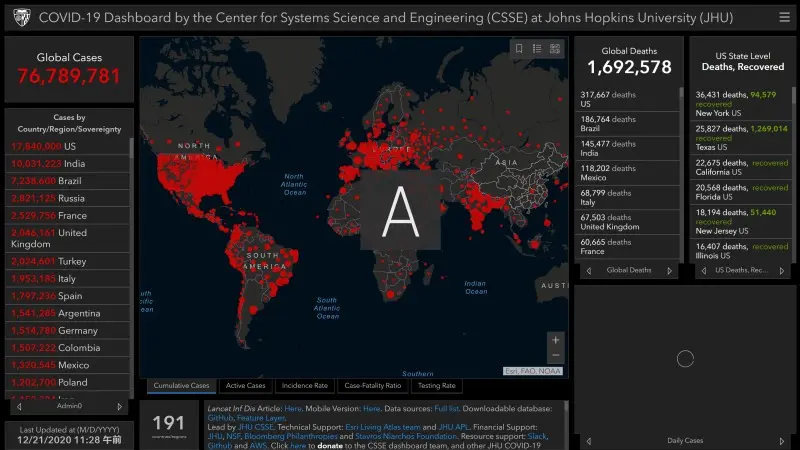Go to next Admin0 list page
The width and height of the screenshot is (800, 450).
[120, 407]
